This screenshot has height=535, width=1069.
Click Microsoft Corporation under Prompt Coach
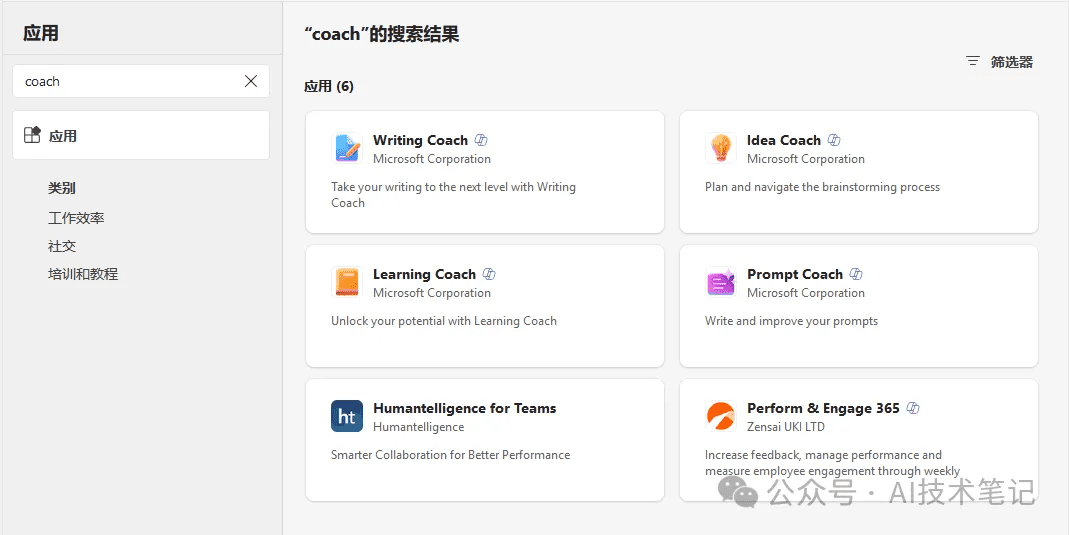(x=806, y=293)
